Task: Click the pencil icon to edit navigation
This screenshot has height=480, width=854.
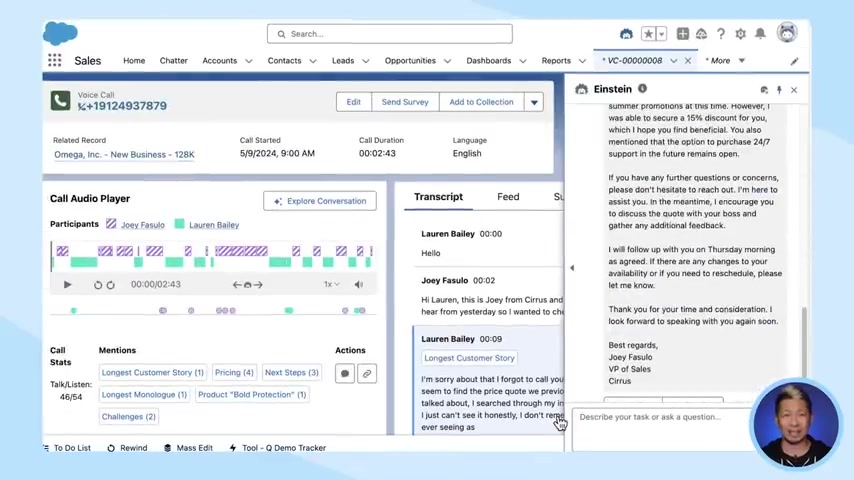Action: coord(795,61)
